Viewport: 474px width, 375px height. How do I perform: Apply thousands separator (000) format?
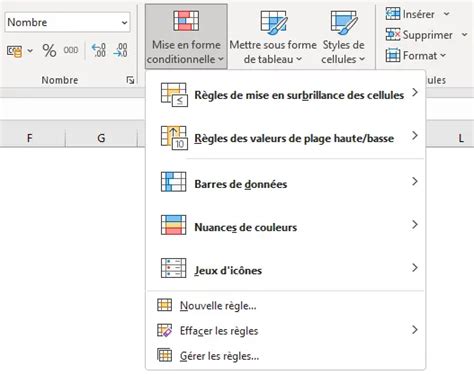pyautogui.click(x=71, y=50)
